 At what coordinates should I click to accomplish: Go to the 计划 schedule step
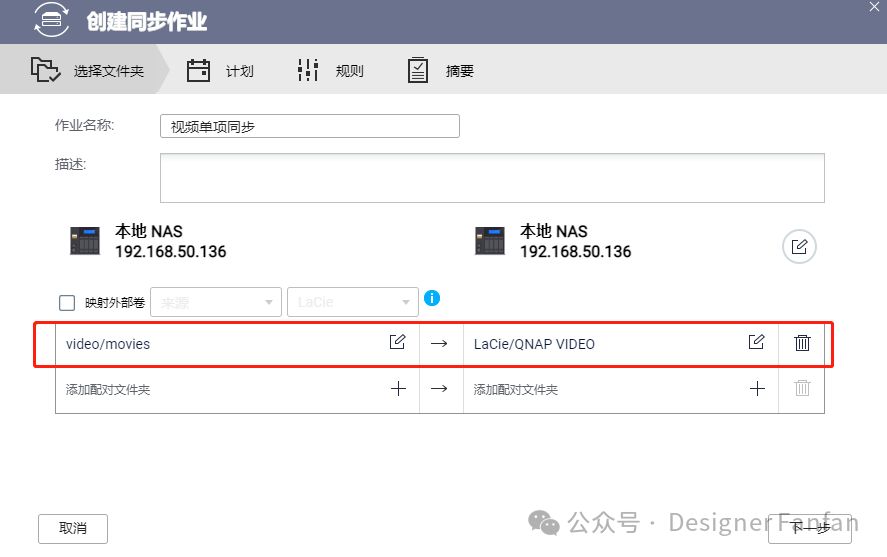click(x=222, y=71)
